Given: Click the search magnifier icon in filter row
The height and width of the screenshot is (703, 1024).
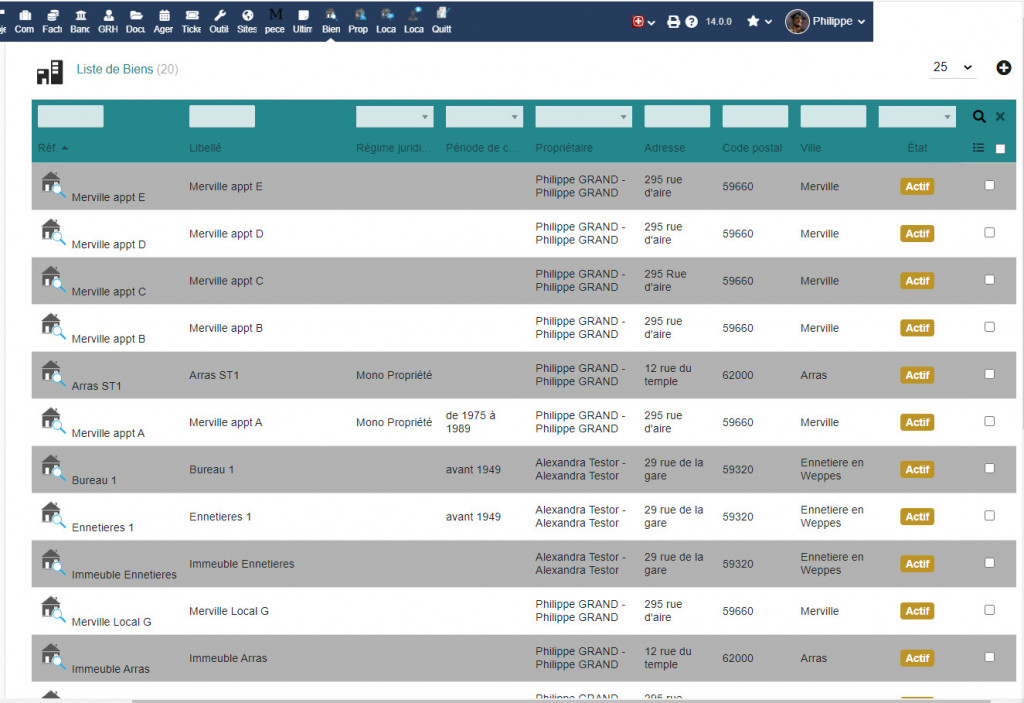Looking at the screenshot, I should (979, 117).
